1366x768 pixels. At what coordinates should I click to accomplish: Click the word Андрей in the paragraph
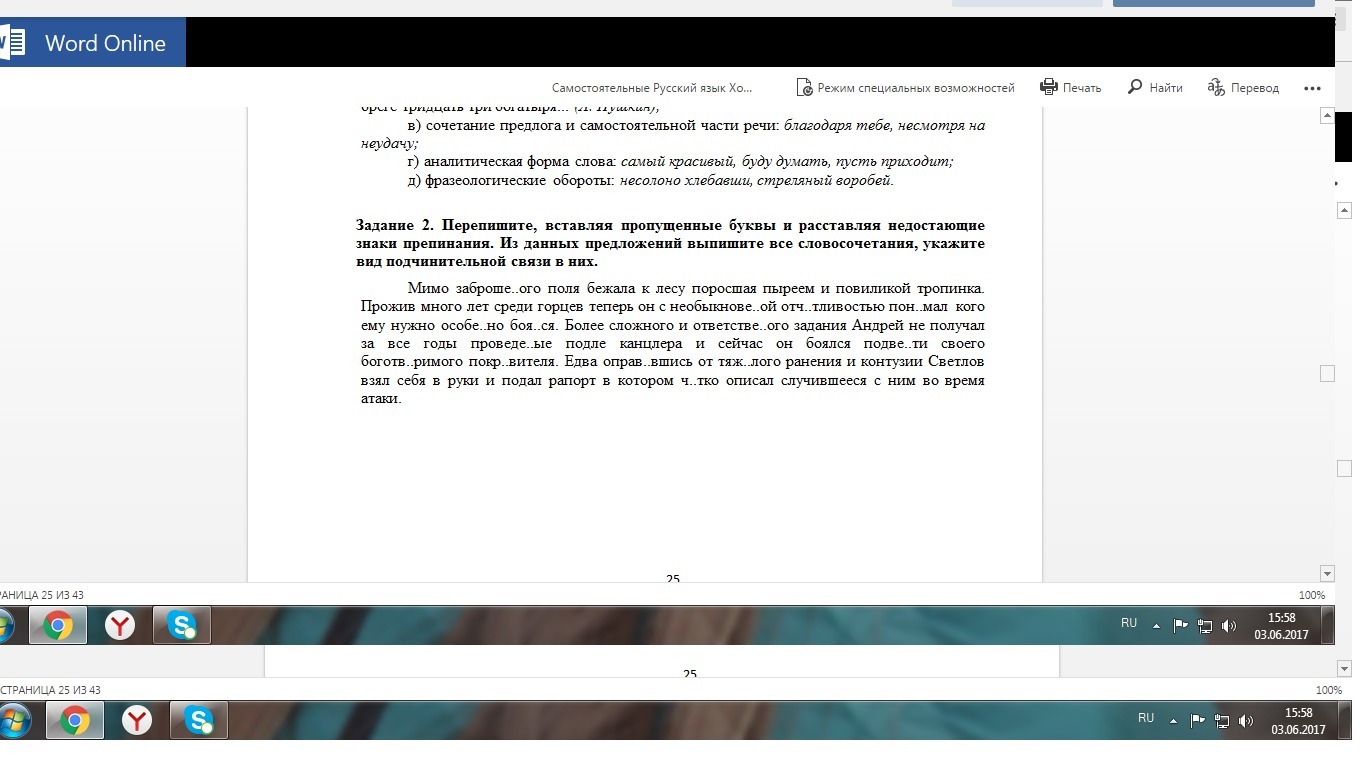pyautogui.click(x=877, y=325)
